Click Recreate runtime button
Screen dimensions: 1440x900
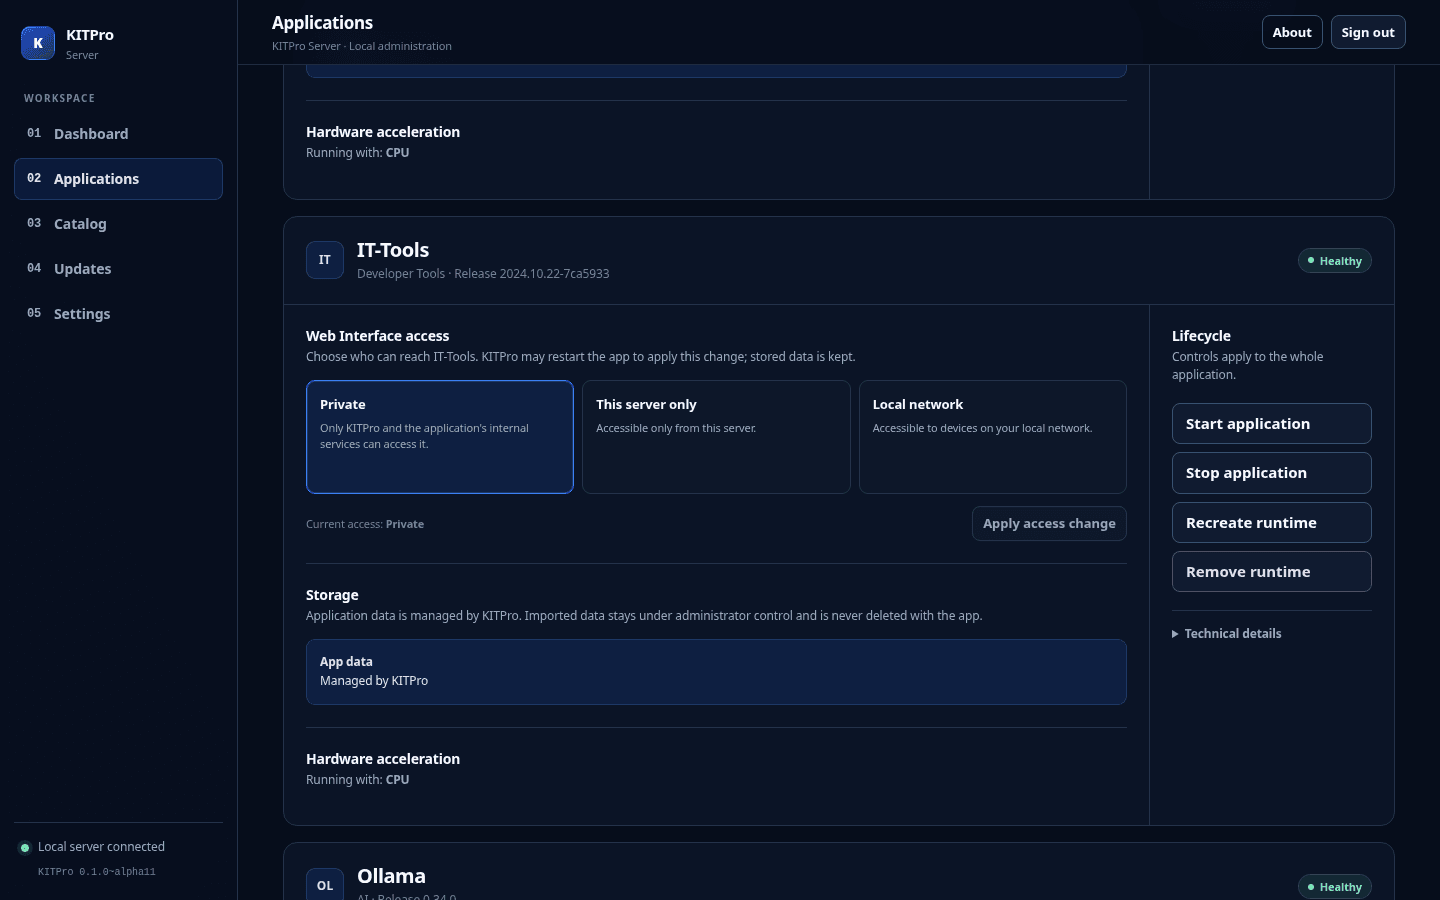click(1272, 523)
